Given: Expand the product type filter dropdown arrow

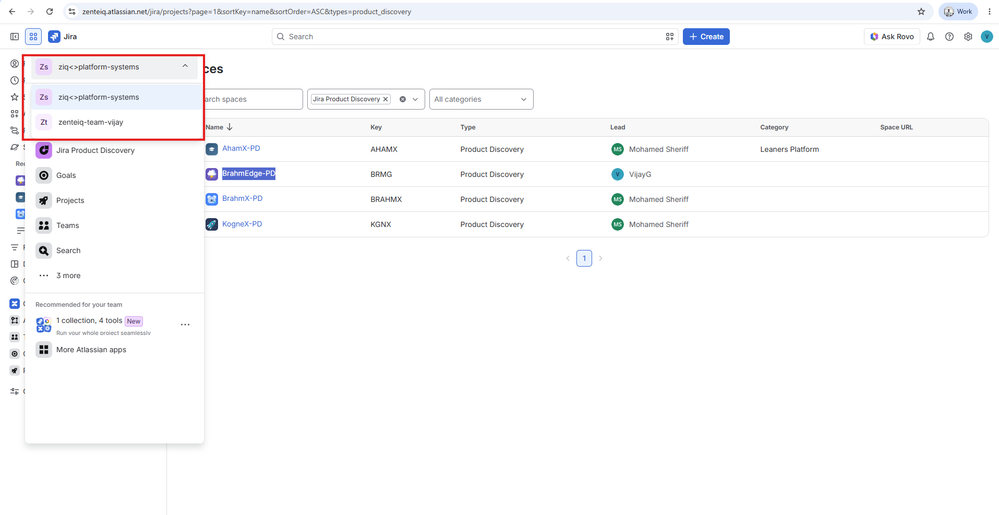Looking at the screenshot, I should pos(415,99).
